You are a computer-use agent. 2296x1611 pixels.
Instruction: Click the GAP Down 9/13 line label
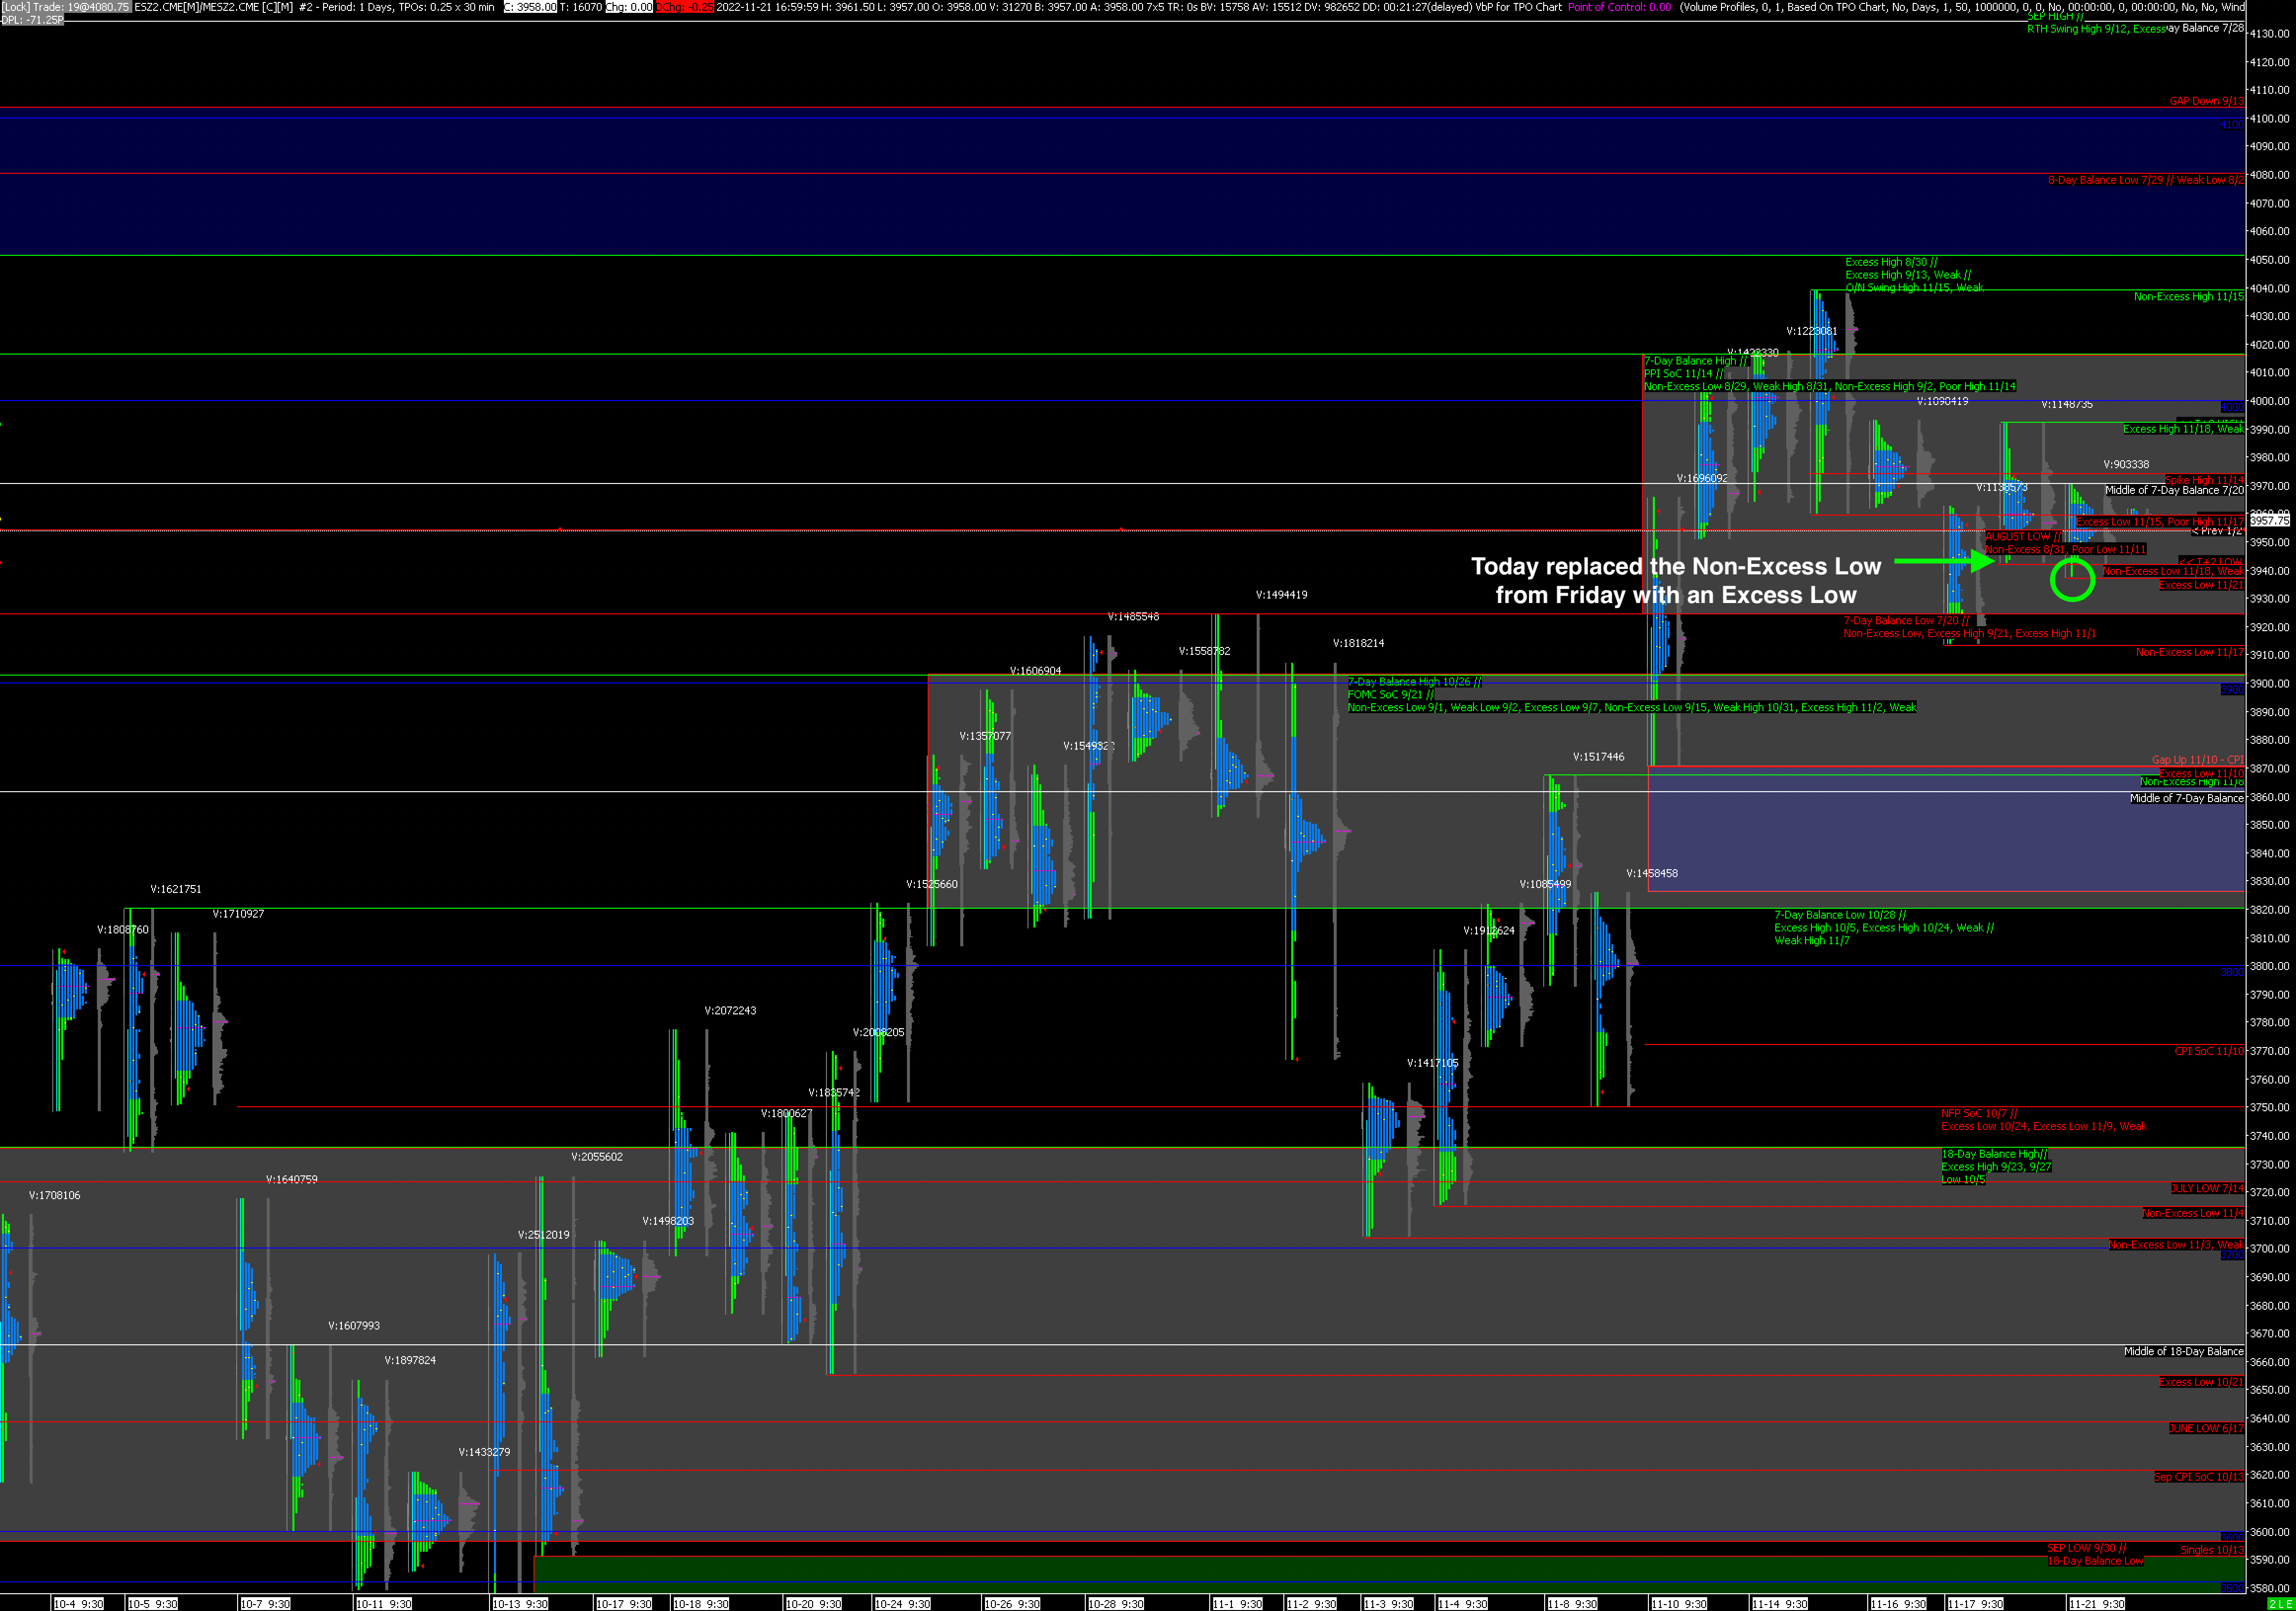[2206, 101]
